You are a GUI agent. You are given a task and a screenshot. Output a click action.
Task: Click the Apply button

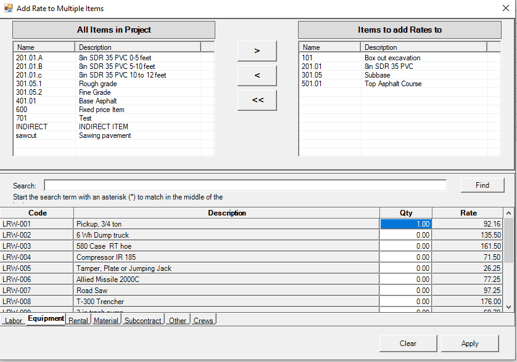(470, 343)
